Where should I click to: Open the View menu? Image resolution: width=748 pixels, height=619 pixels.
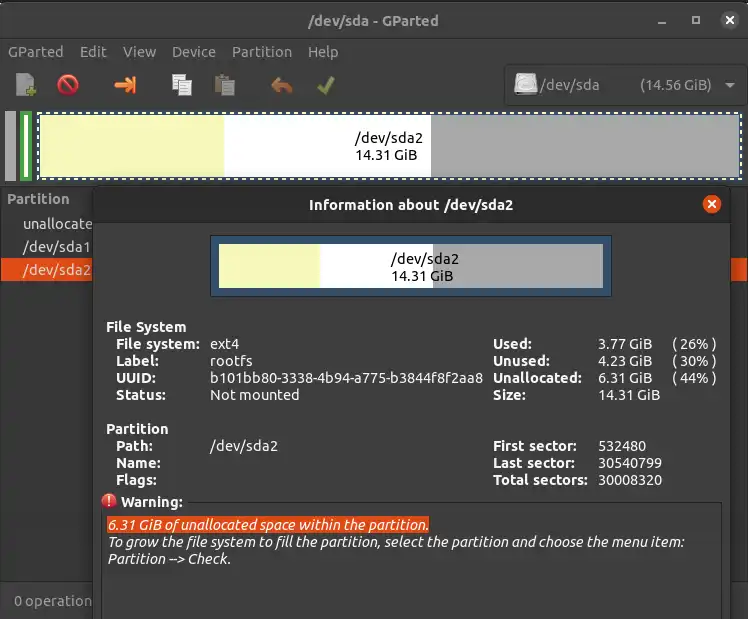click(139, 52)
